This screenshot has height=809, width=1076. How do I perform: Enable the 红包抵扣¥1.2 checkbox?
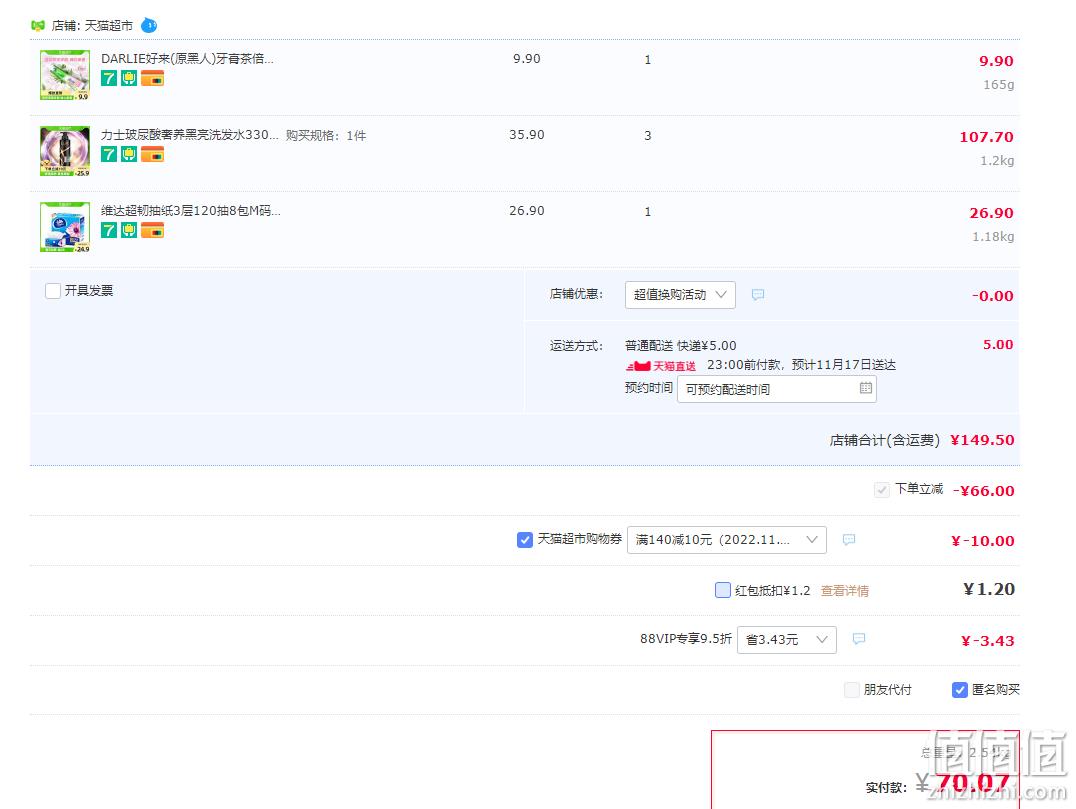click(723, 590)
